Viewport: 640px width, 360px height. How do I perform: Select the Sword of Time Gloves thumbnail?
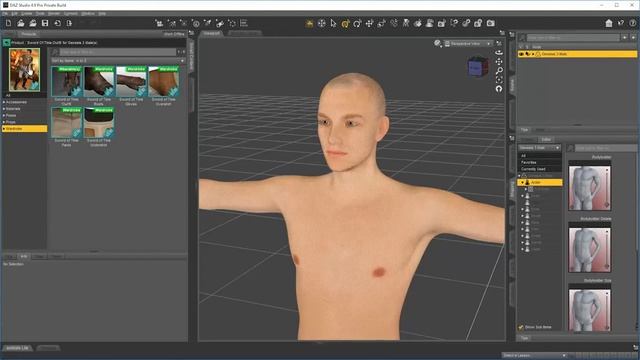[131, 82]
